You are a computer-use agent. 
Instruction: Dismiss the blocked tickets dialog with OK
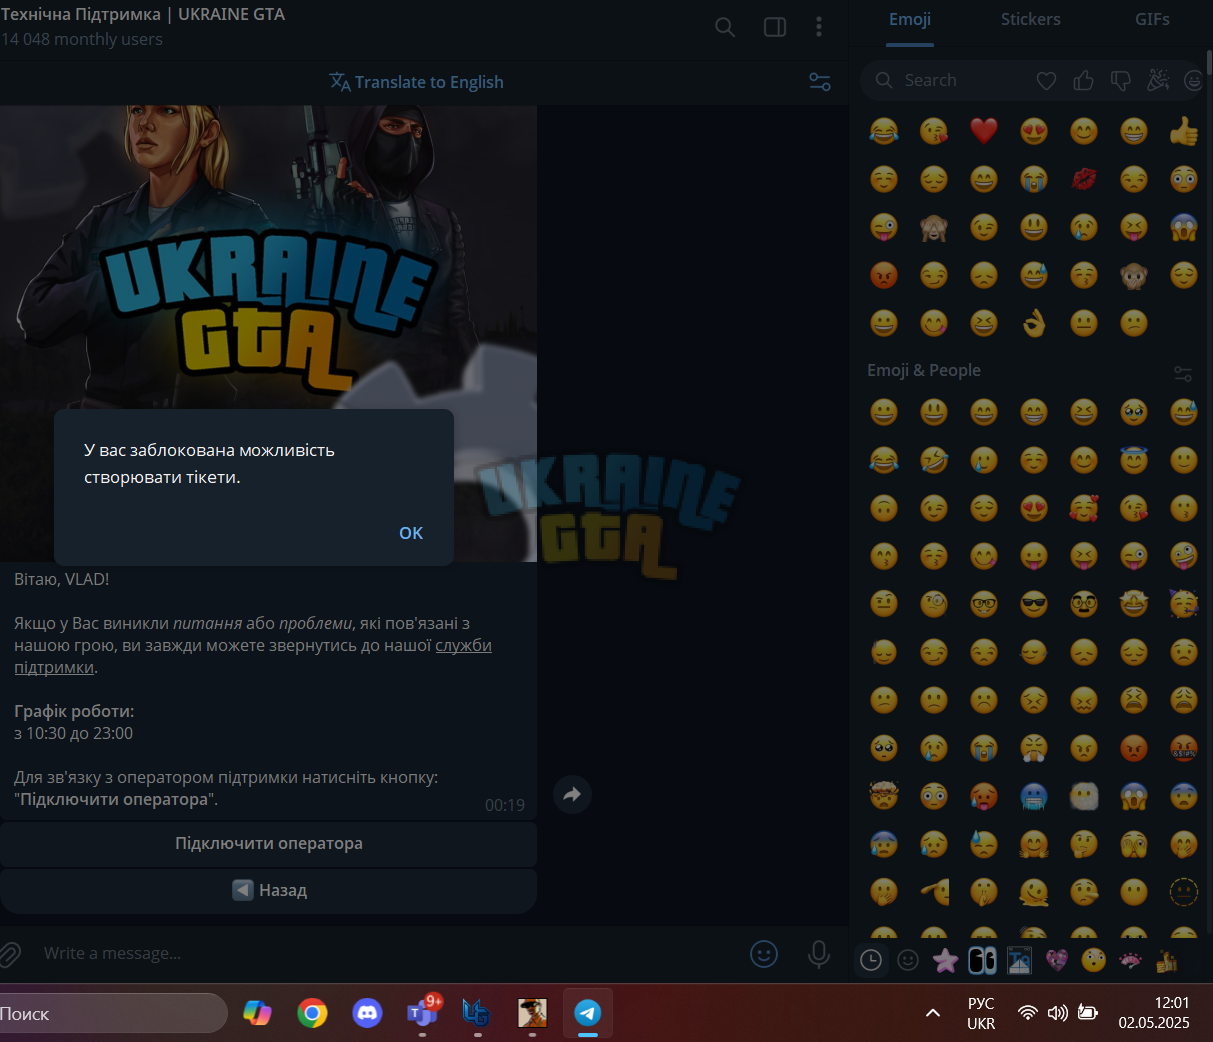tap(411, 533)
